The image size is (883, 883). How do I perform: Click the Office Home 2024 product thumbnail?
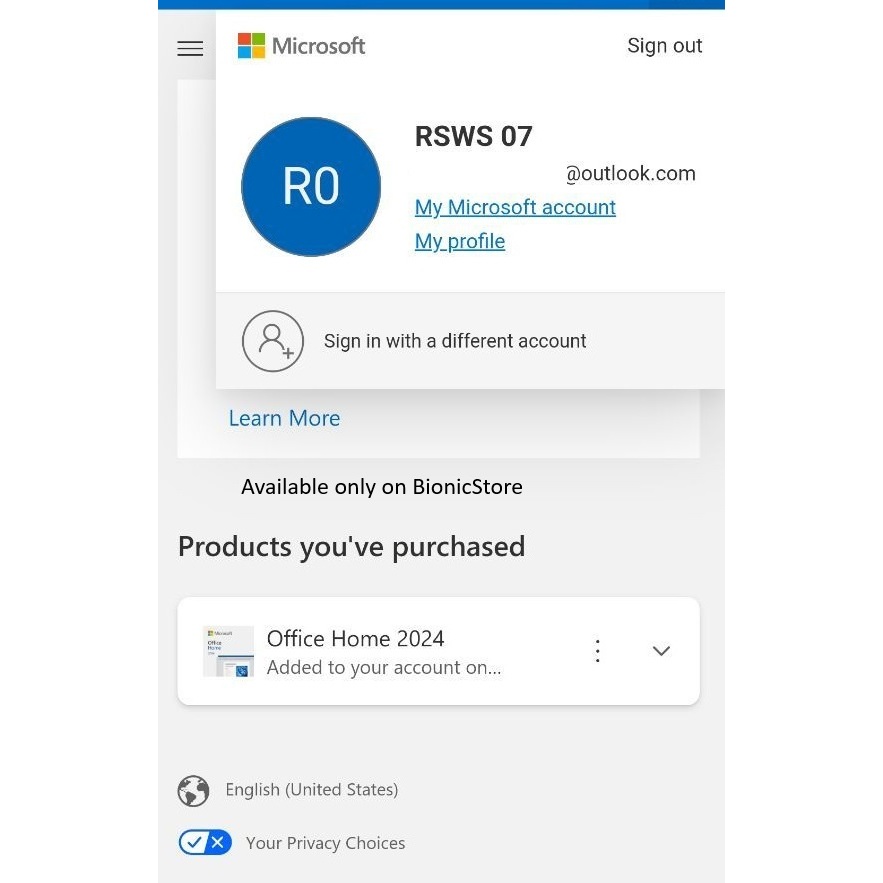pyautogui.click(x=228, y=651)
